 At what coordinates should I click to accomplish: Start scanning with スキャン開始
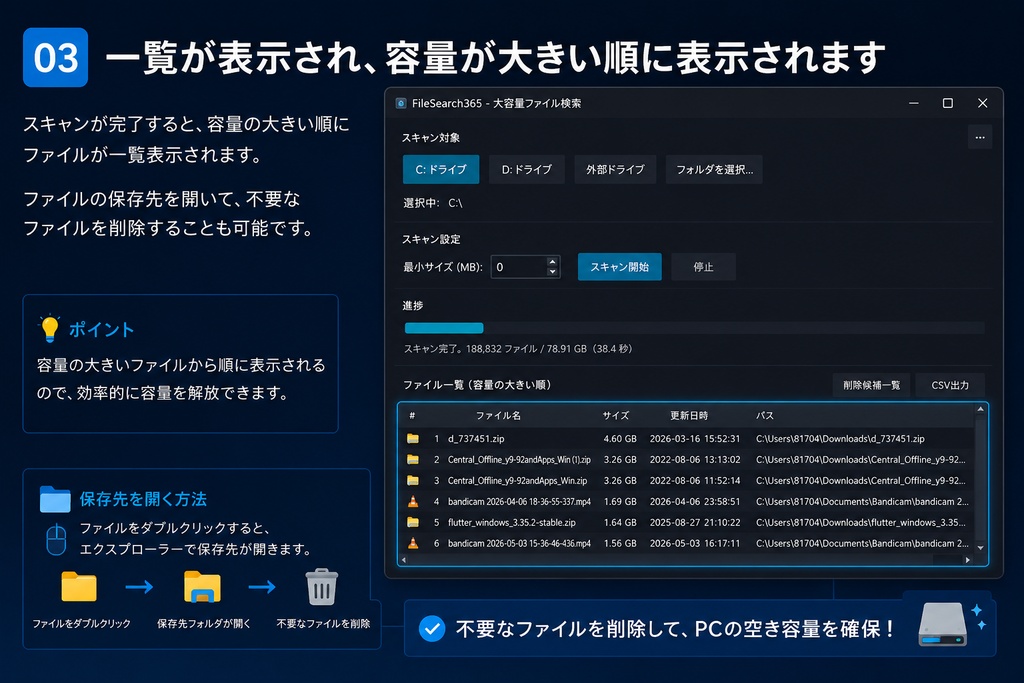point(619,267)
